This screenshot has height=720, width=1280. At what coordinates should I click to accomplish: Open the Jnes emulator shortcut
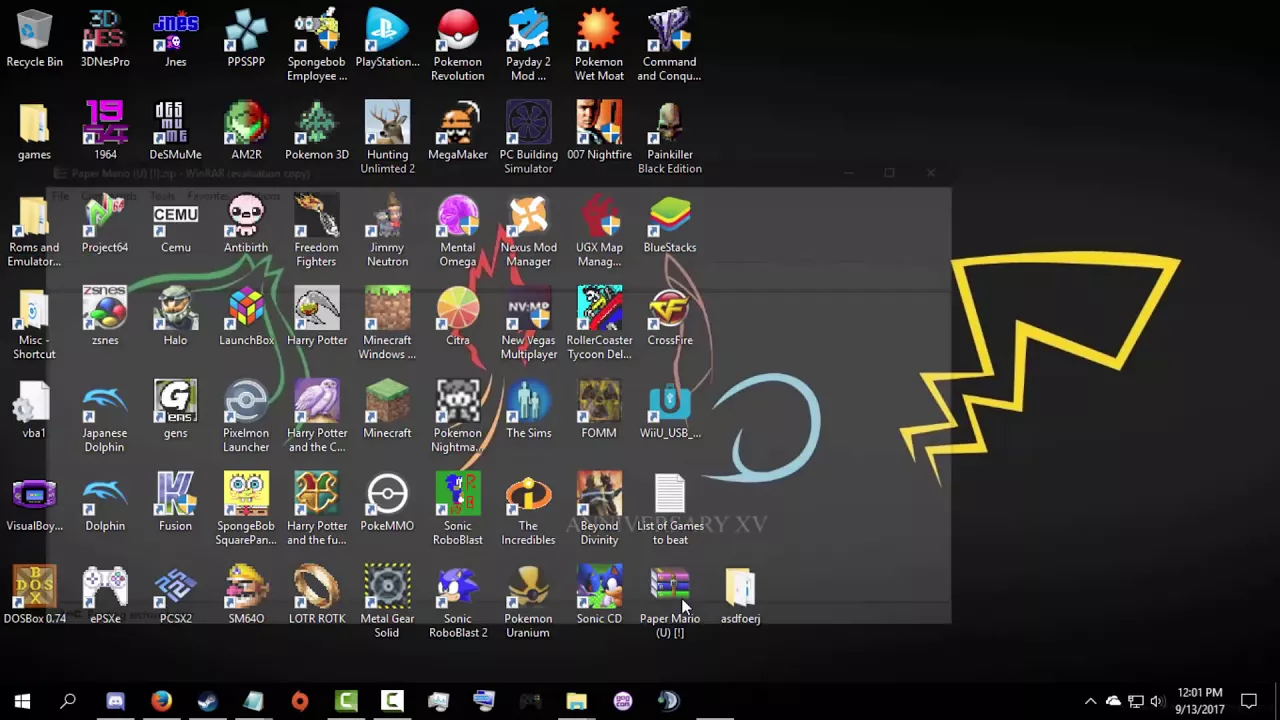[176, 39]
